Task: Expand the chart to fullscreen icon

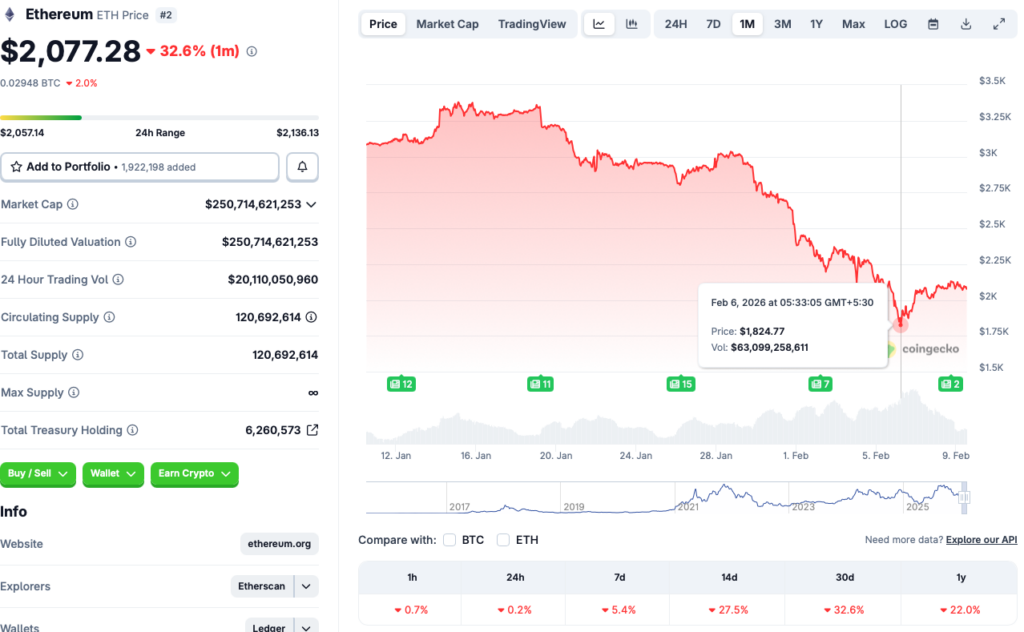Action: pos(999,23)
